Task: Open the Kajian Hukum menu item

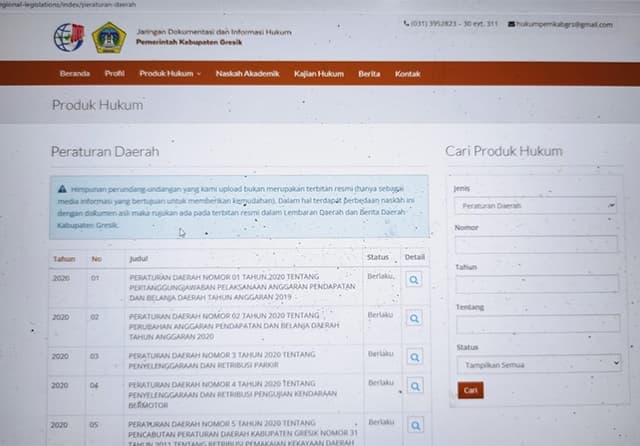Action: 319,74
